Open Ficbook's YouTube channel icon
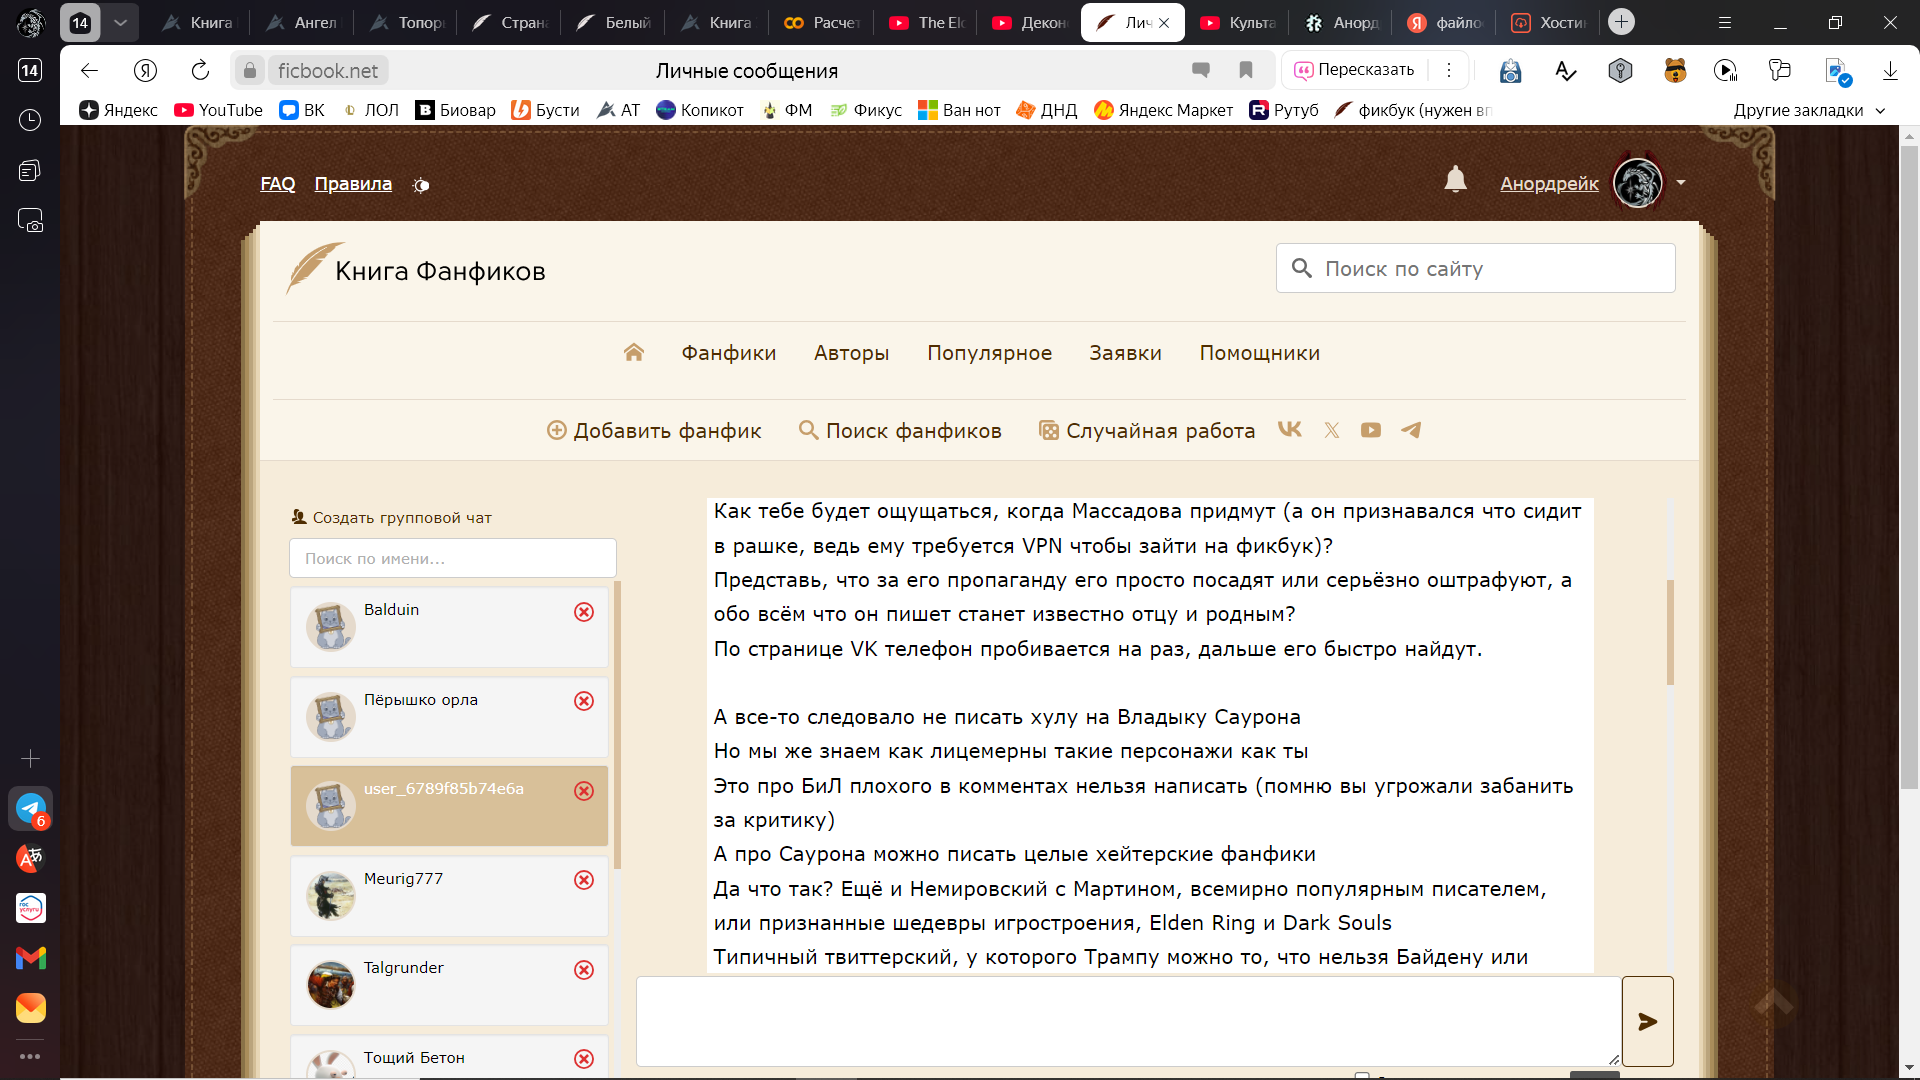 coord(1371,430)
